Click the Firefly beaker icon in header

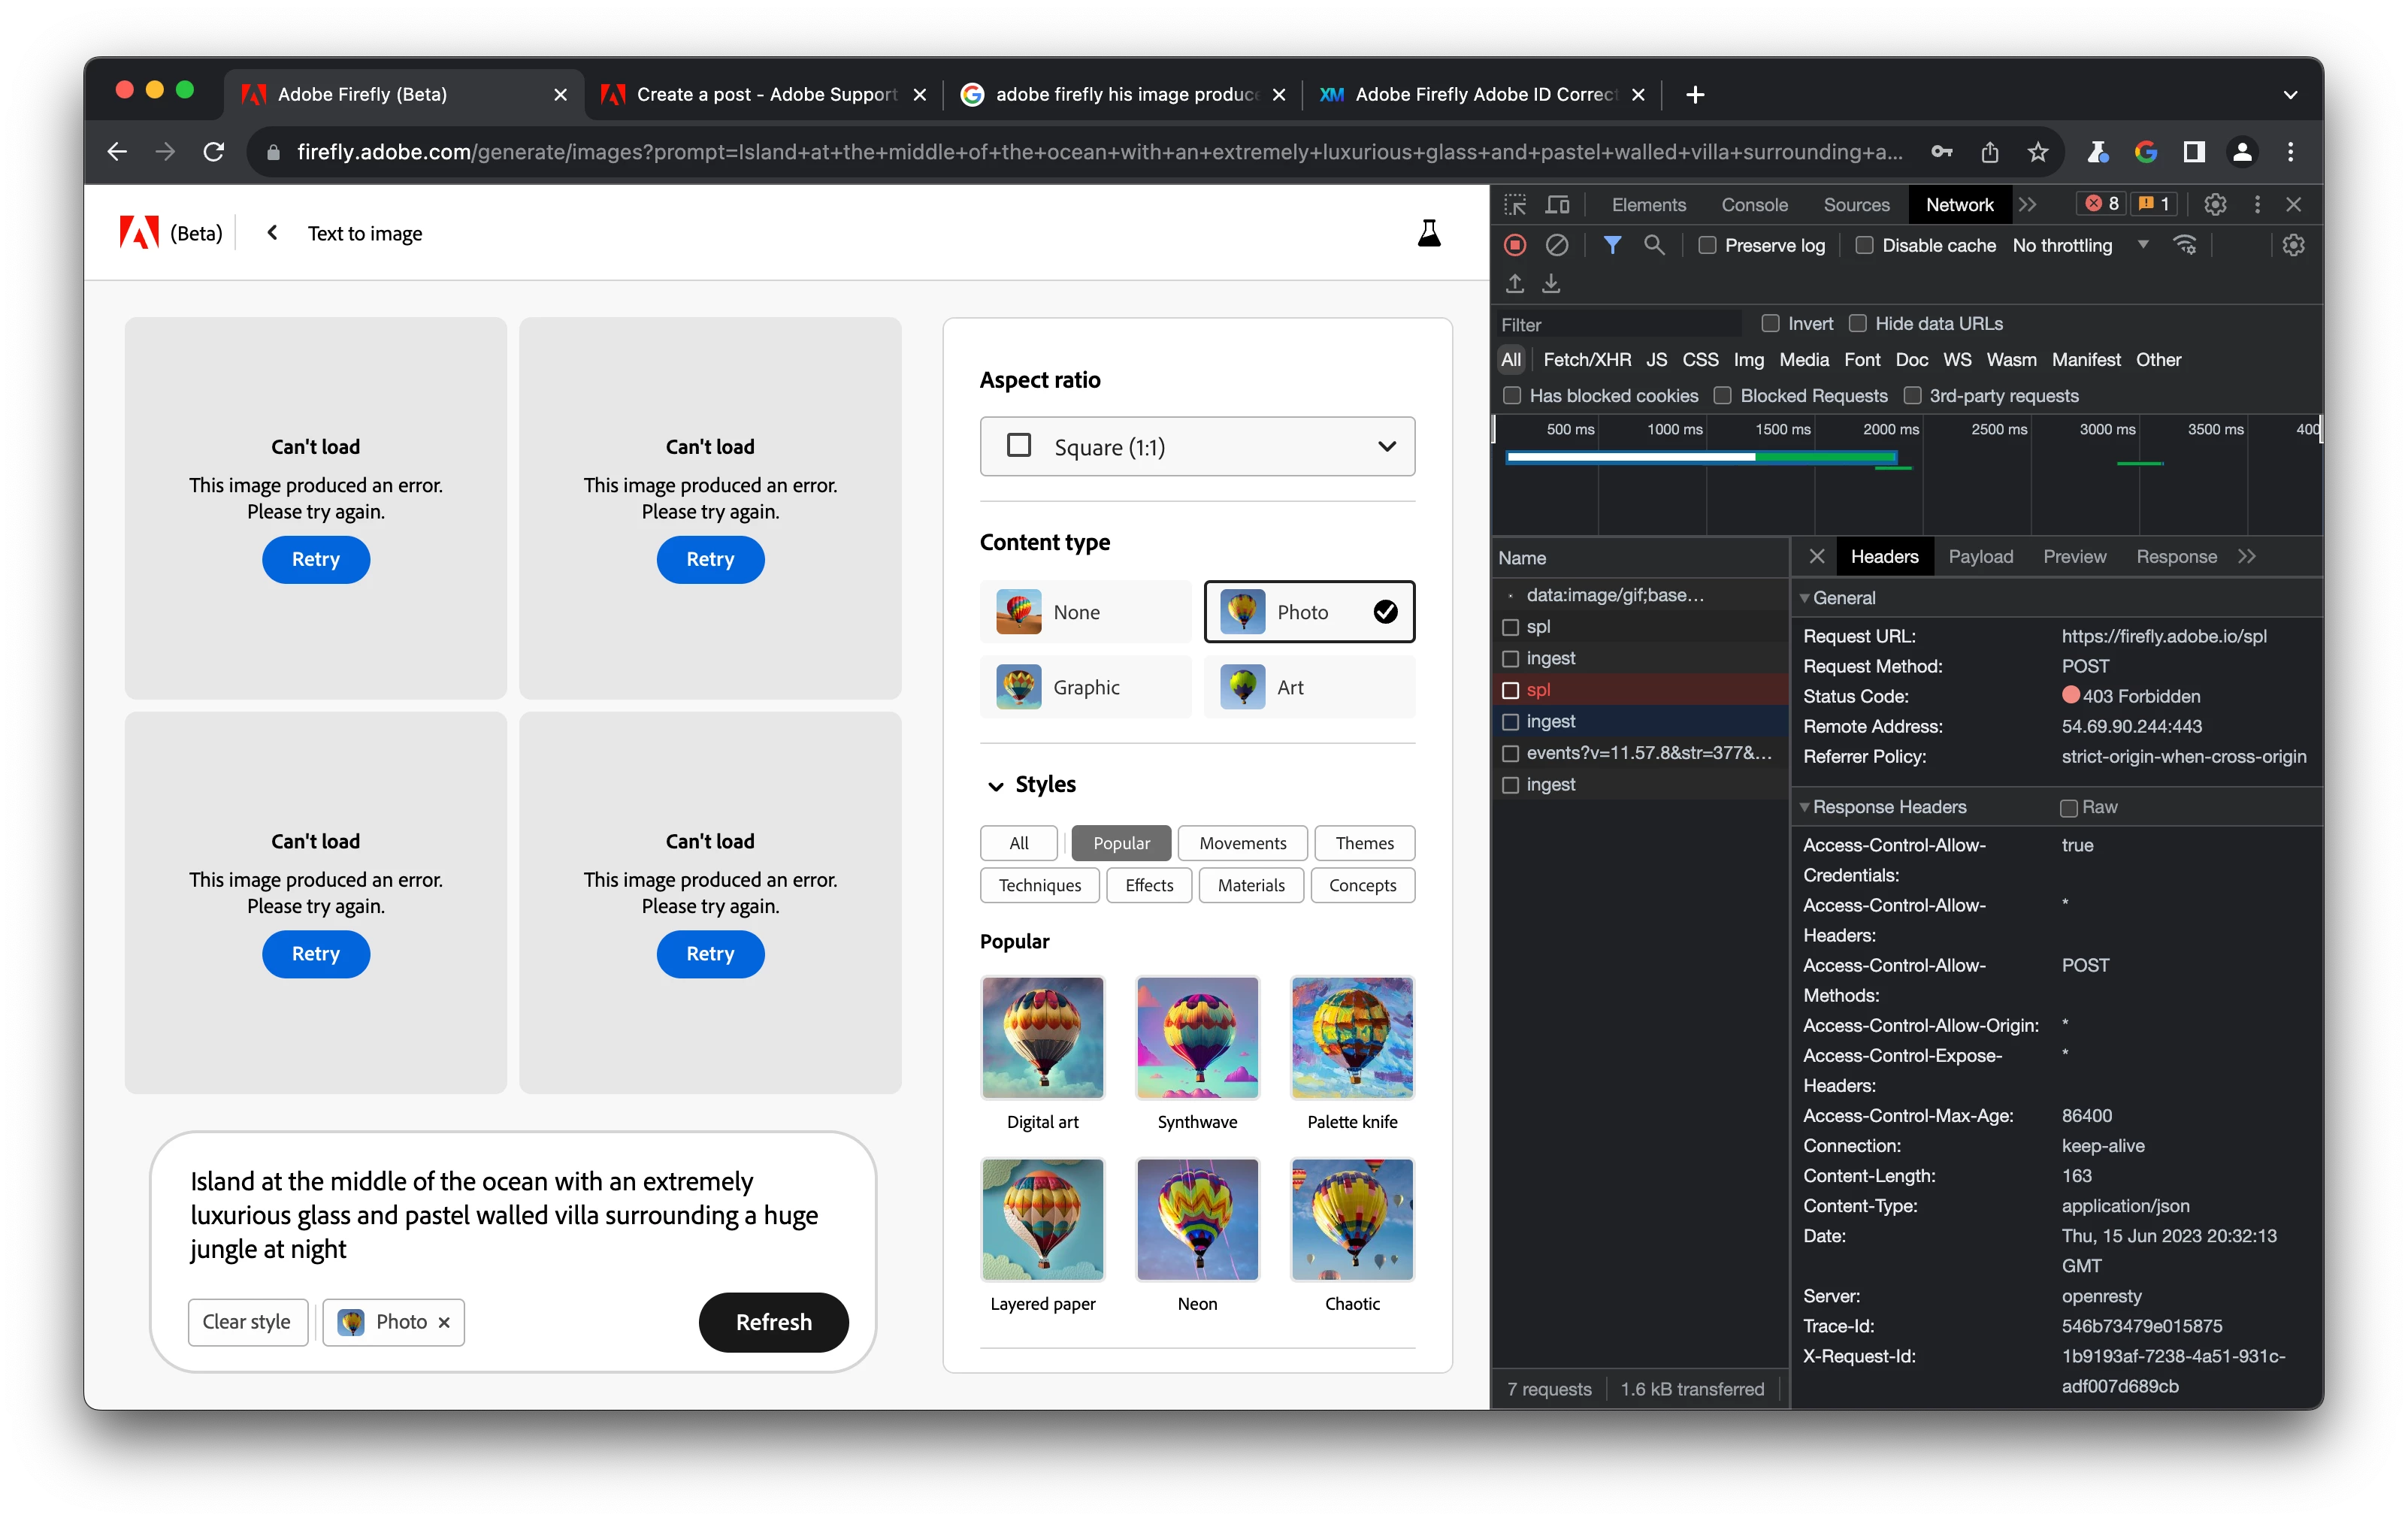coord(1429,233)
